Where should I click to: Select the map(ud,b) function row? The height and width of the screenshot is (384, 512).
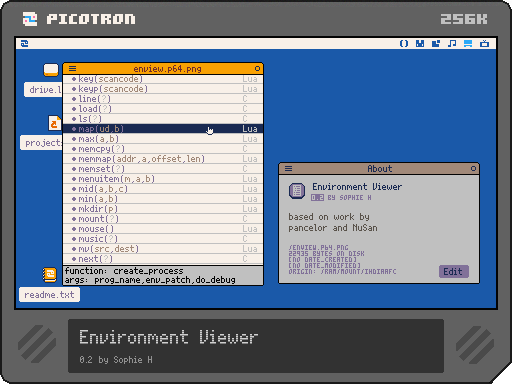coord(163,129)
